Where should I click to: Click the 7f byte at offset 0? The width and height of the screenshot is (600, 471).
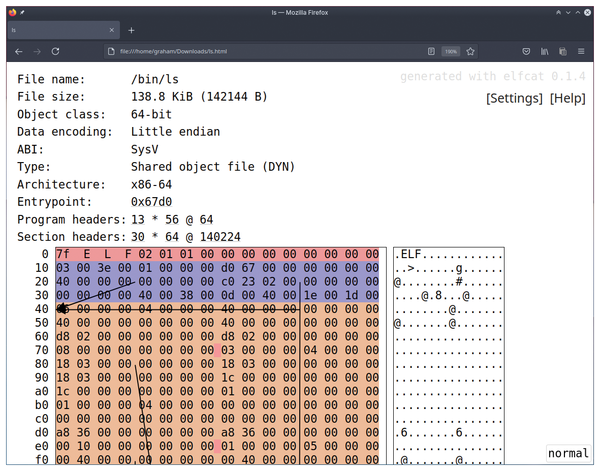(x=63, y=255)
